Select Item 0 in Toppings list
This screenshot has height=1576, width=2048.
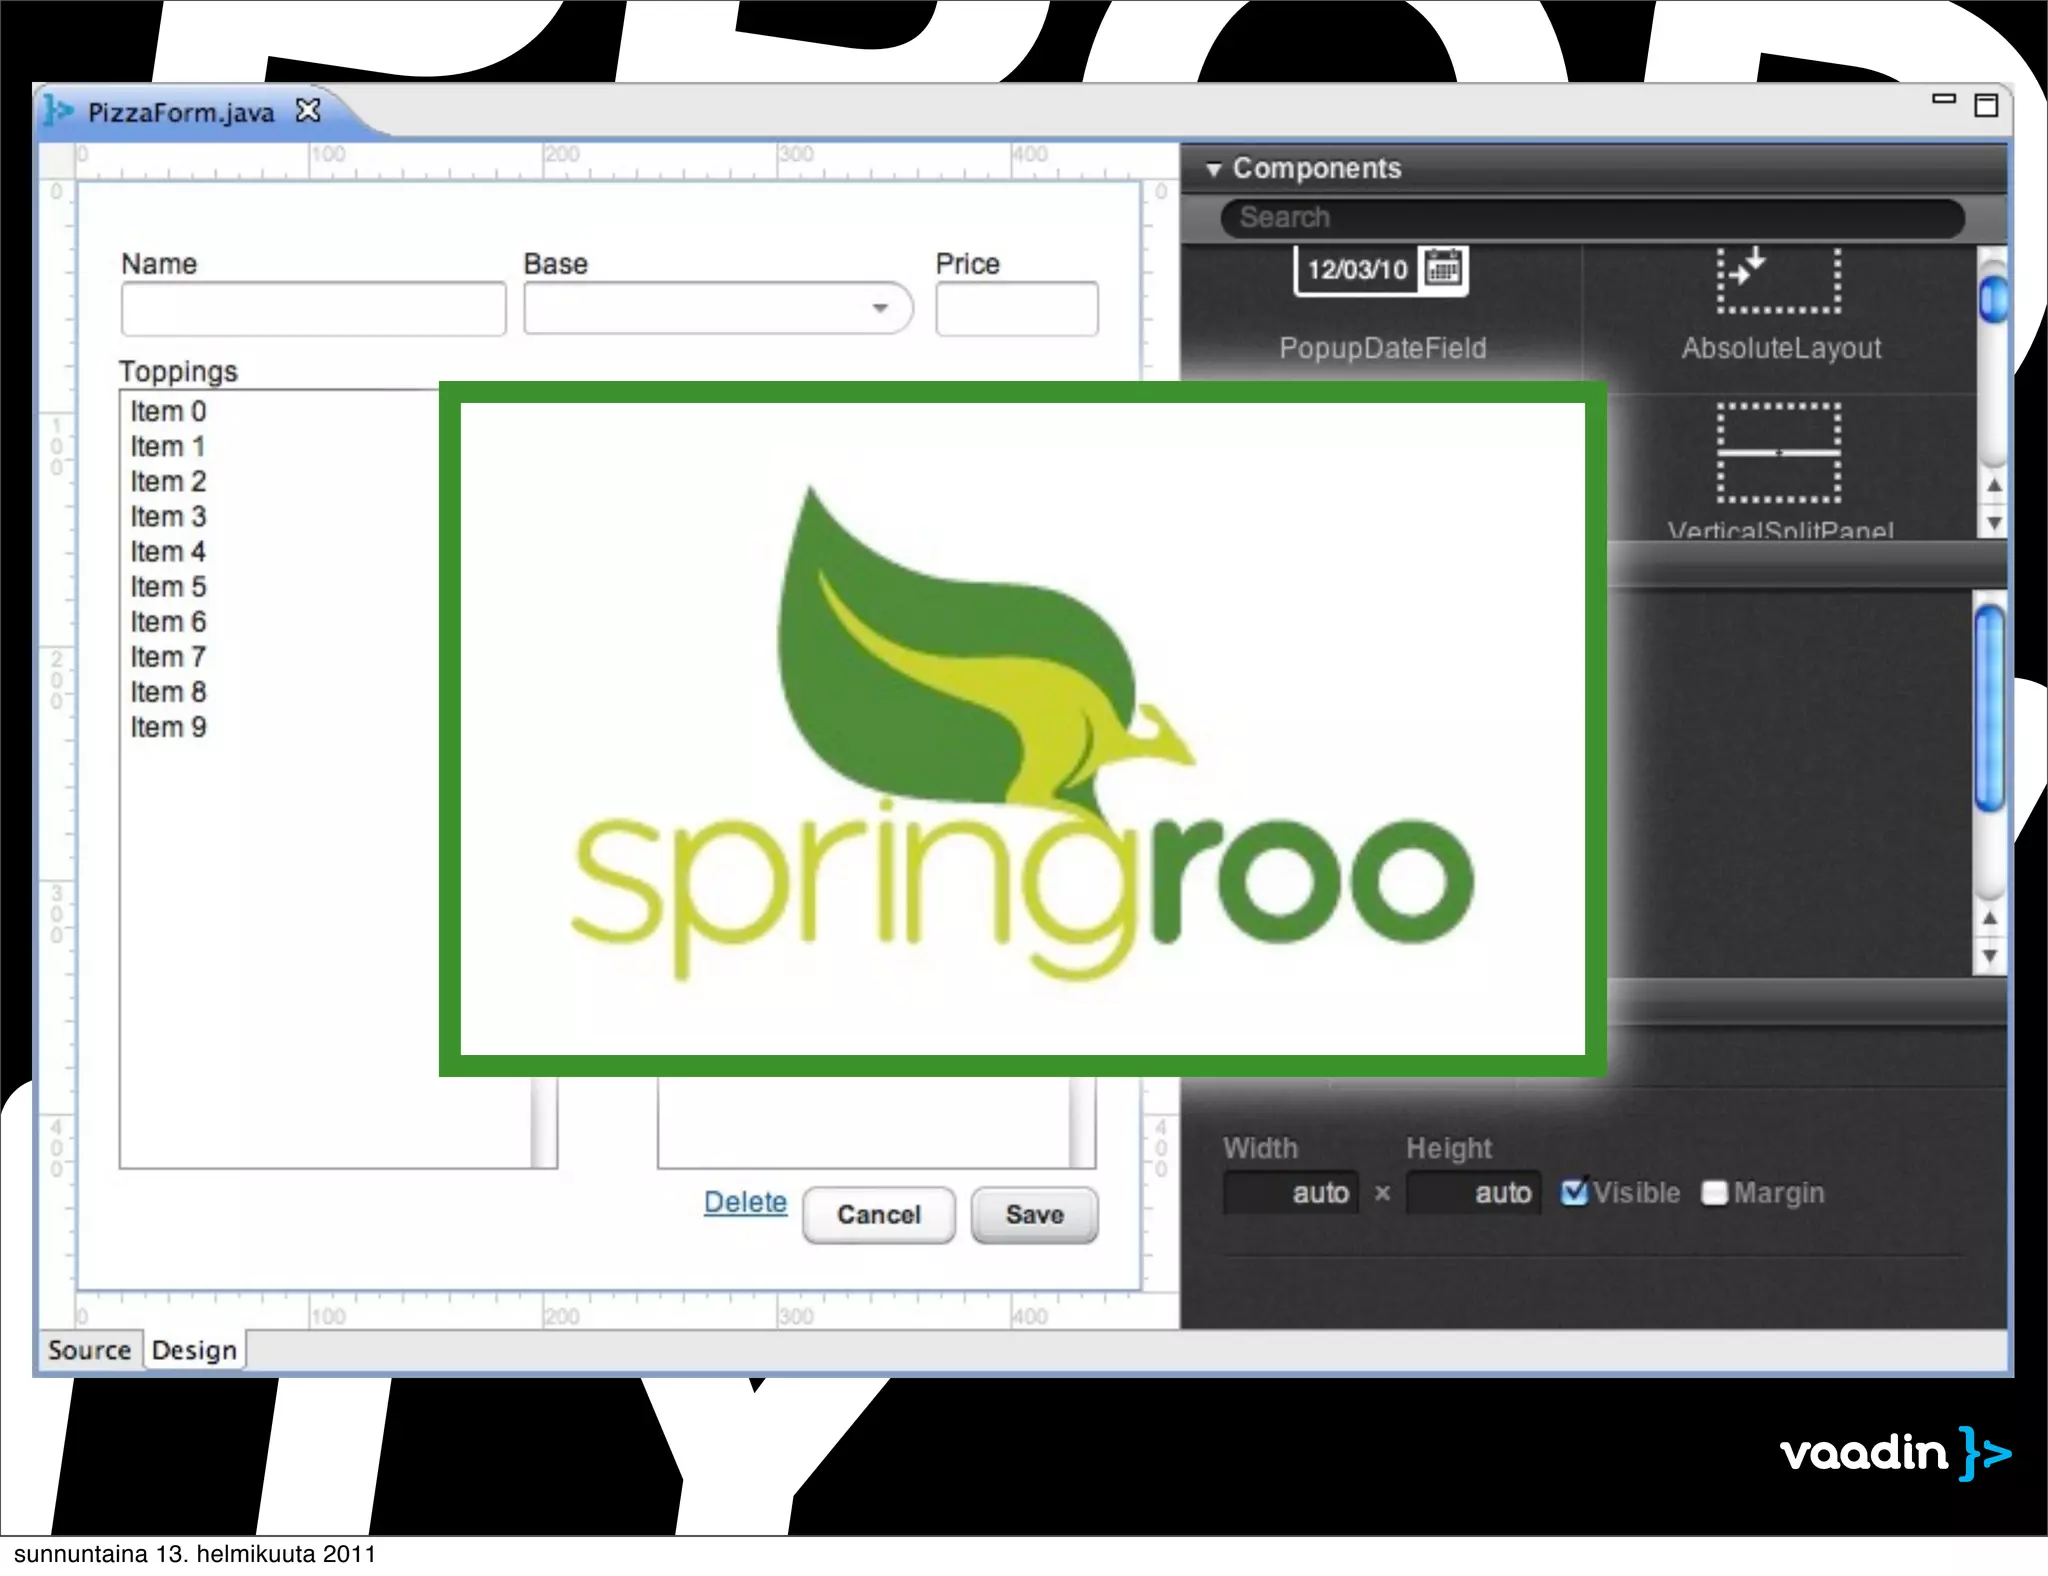tap(168, 411)
